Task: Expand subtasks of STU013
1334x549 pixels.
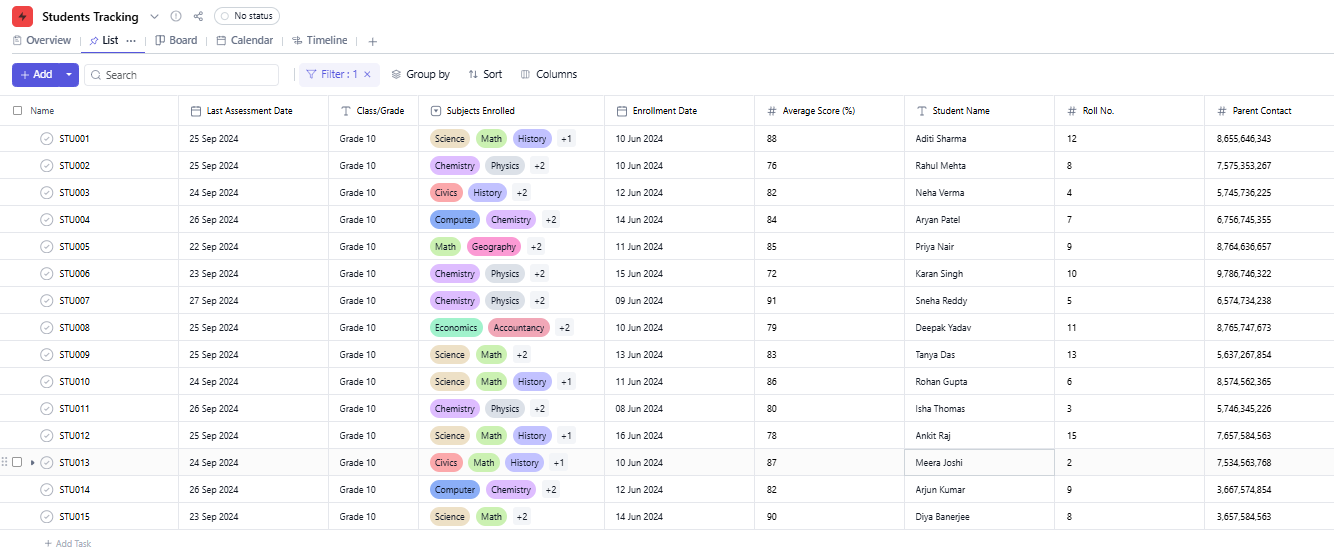Action: click(32, 462)
